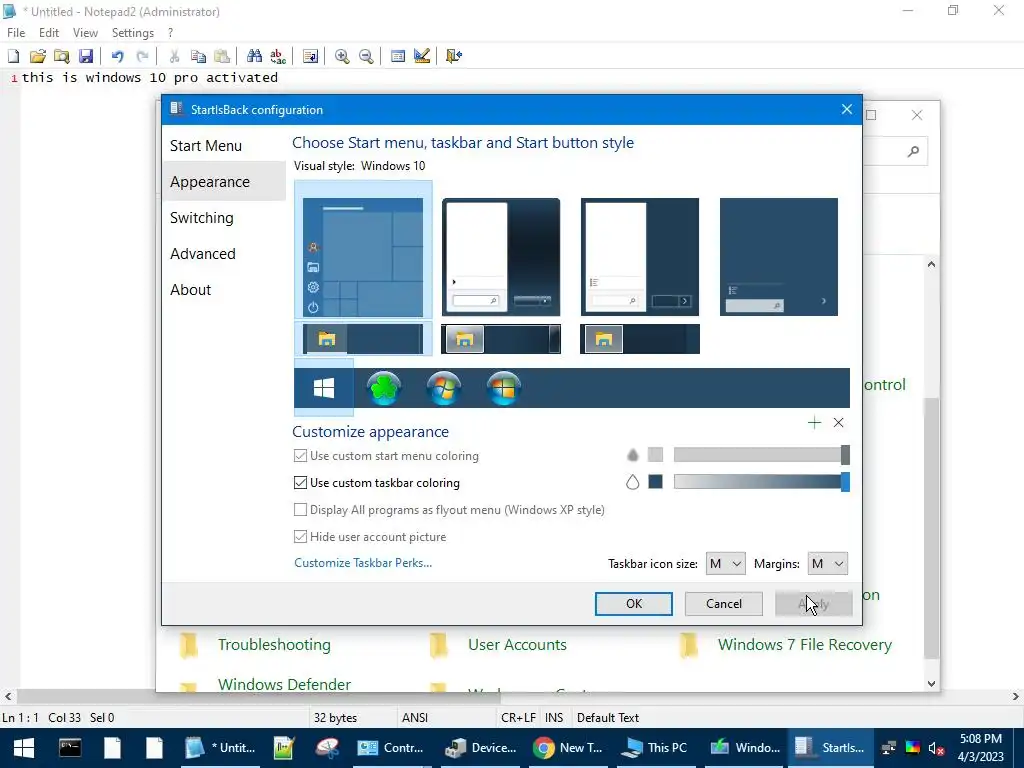Select the Windows 10 tiled start menu style thumbnail
The image size is (1024, 768).
(x=363, y=257)
